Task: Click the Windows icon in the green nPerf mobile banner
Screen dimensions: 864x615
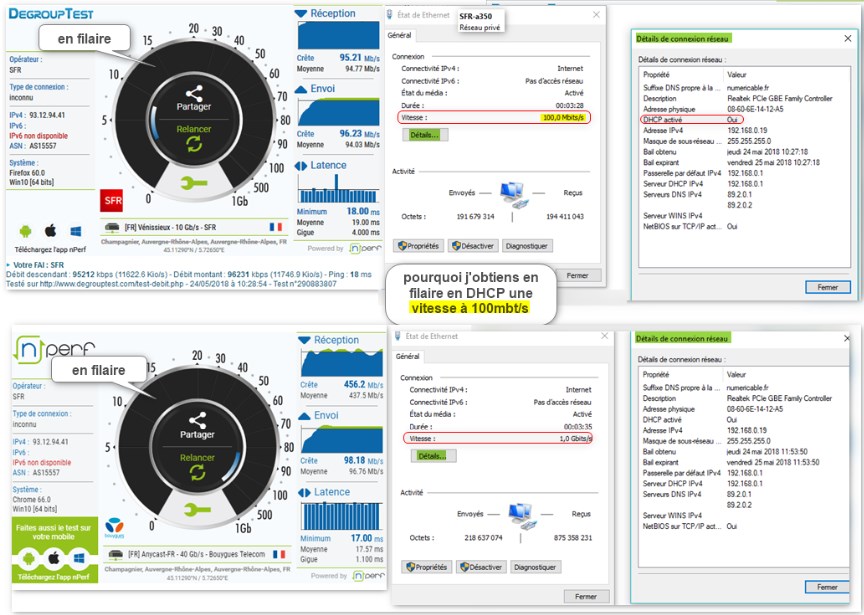Action: [x=79, y=559]
